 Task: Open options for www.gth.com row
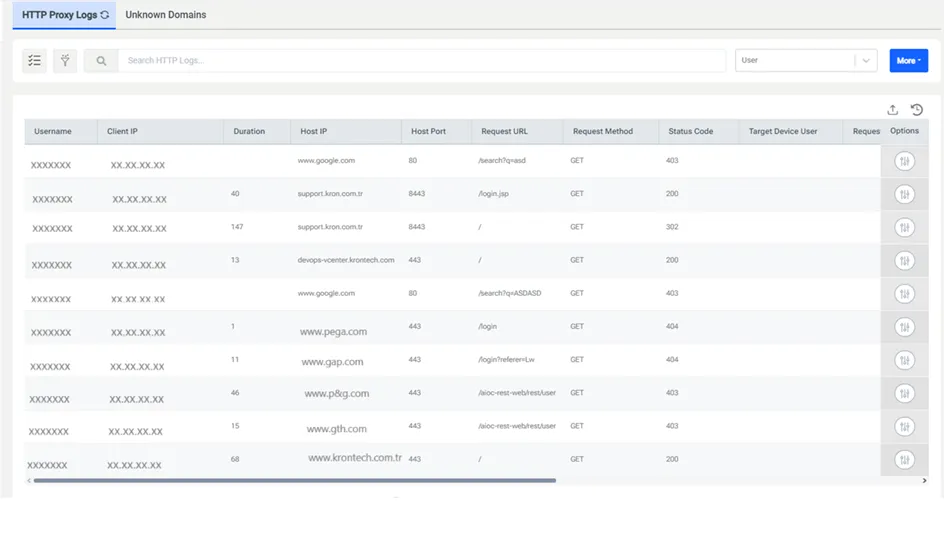tap(904, 427)
